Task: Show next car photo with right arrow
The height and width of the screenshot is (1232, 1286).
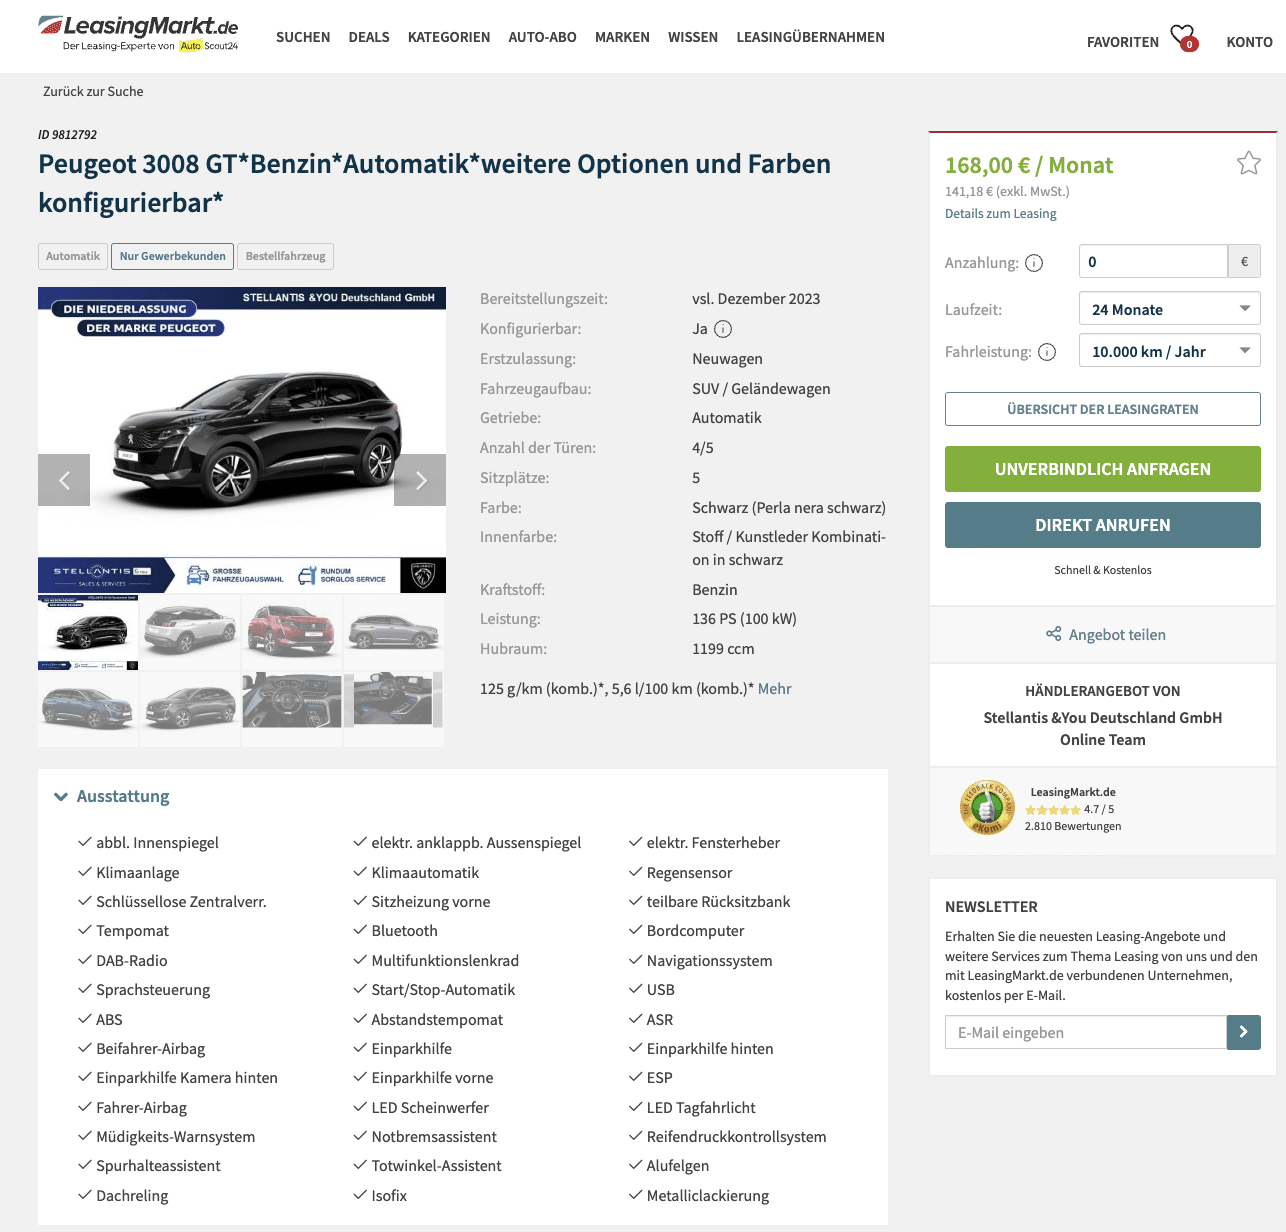Action: click(420, 480)
